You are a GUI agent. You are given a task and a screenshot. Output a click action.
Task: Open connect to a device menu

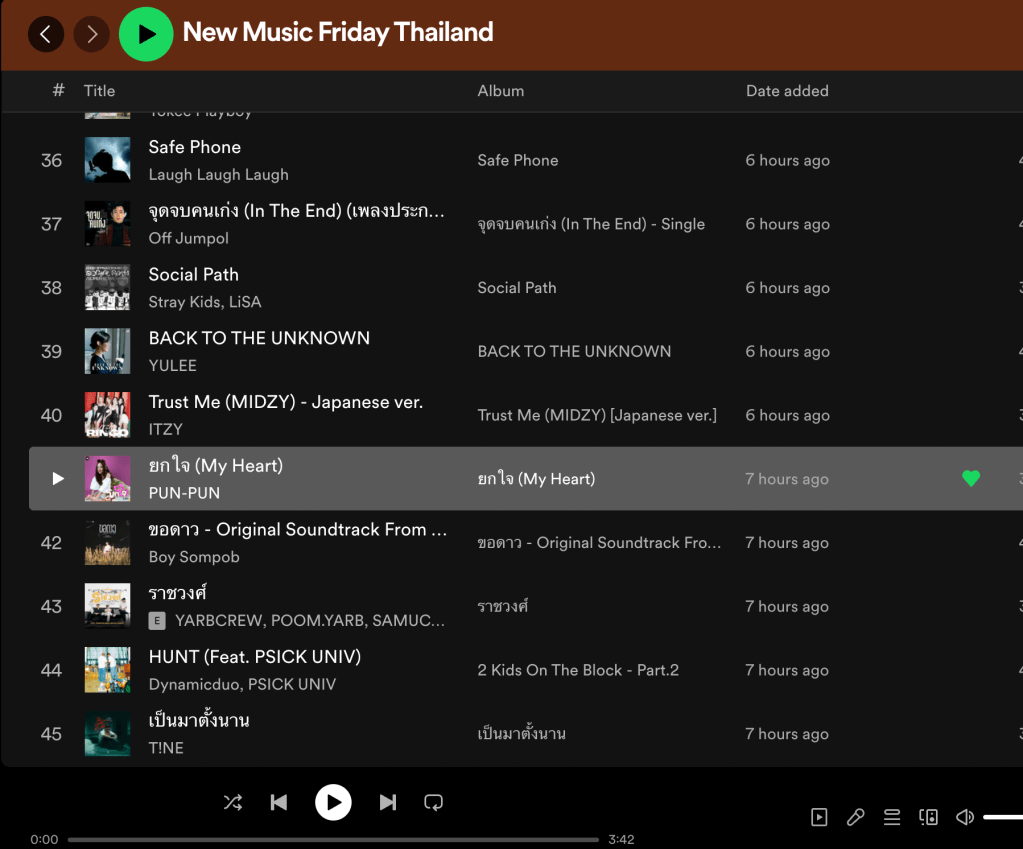[x=928, y=817]
